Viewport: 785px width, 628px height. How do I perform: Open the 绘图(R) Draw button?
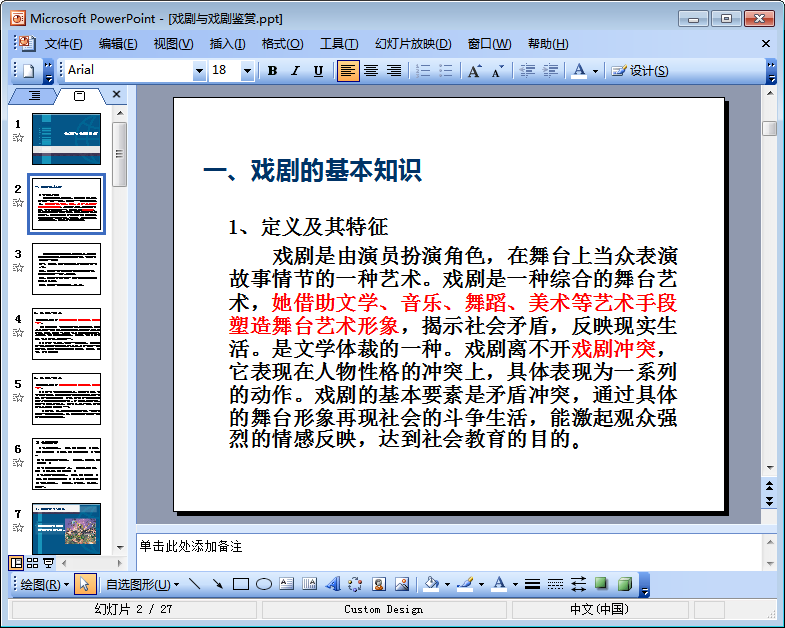[44, 584]
